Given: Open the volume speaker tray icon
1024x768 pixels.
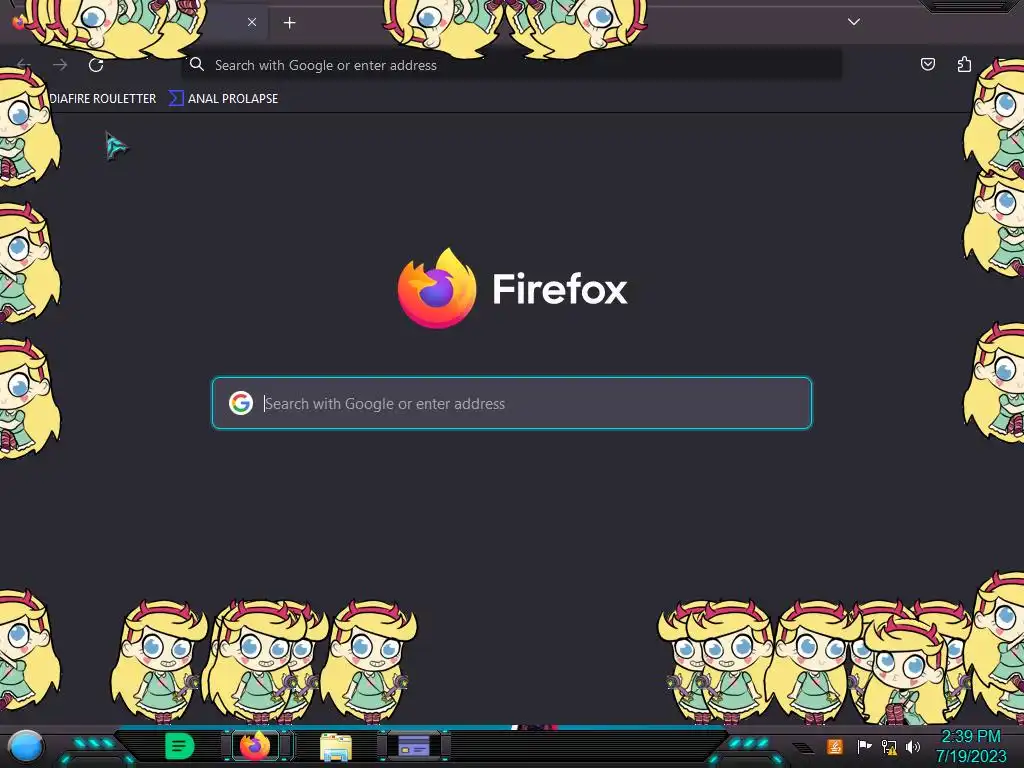Looking at the screenshot, I should 913,746.
